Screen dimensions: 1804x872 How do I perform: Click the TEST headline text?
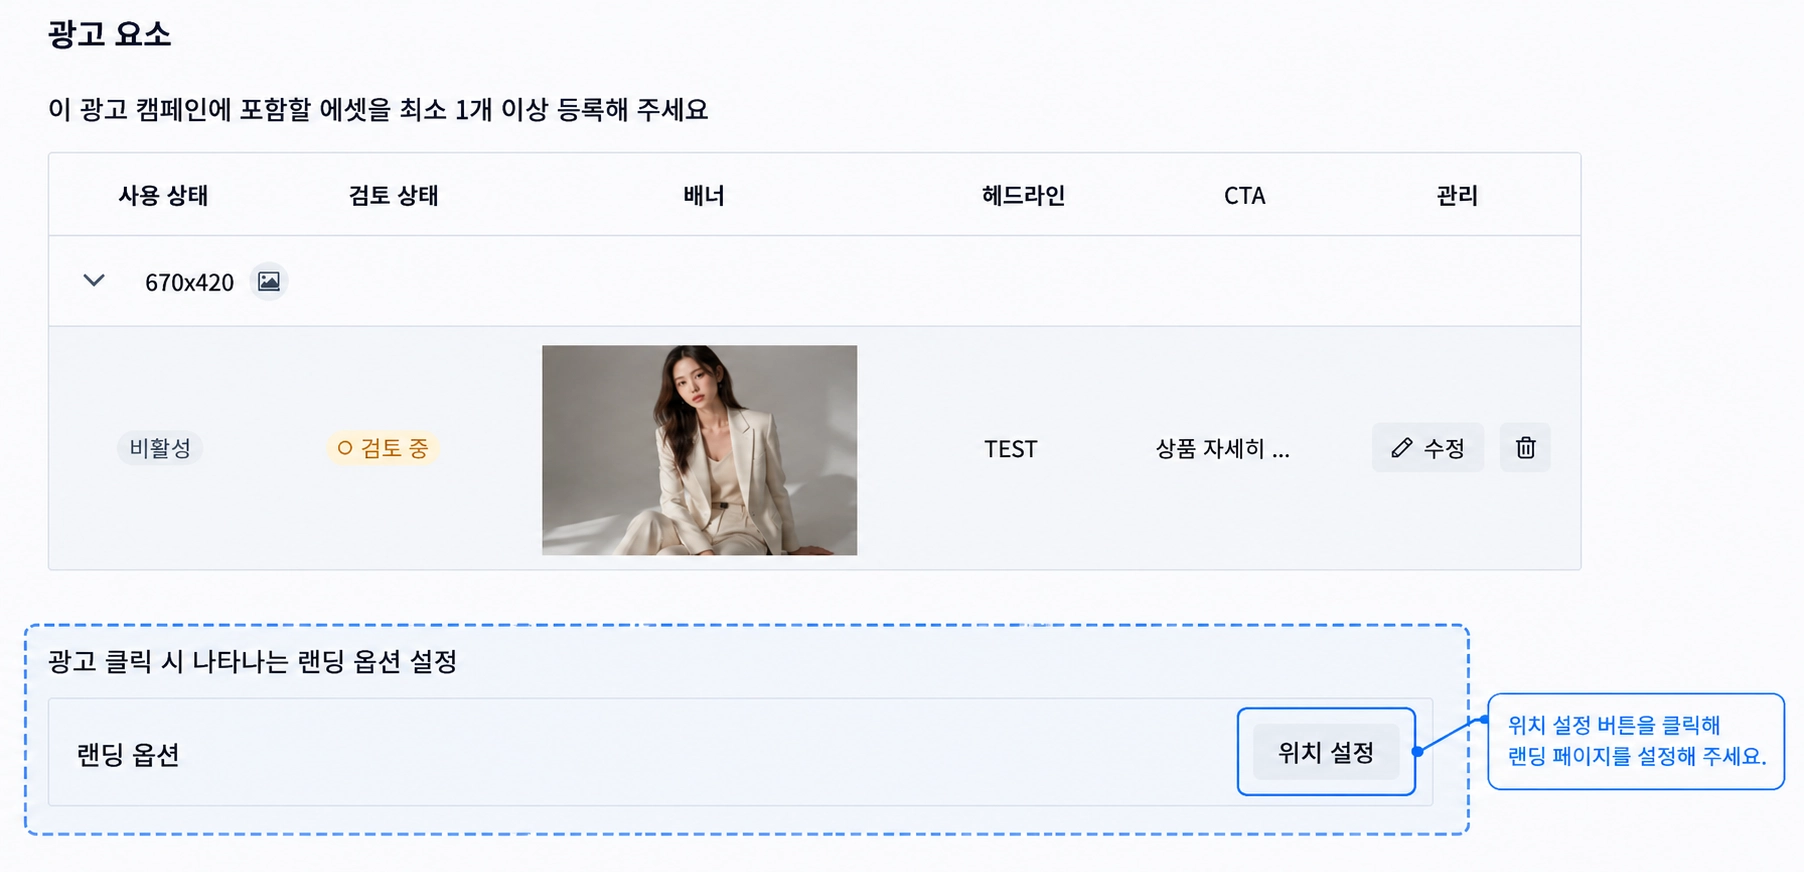coord(1011,449)
